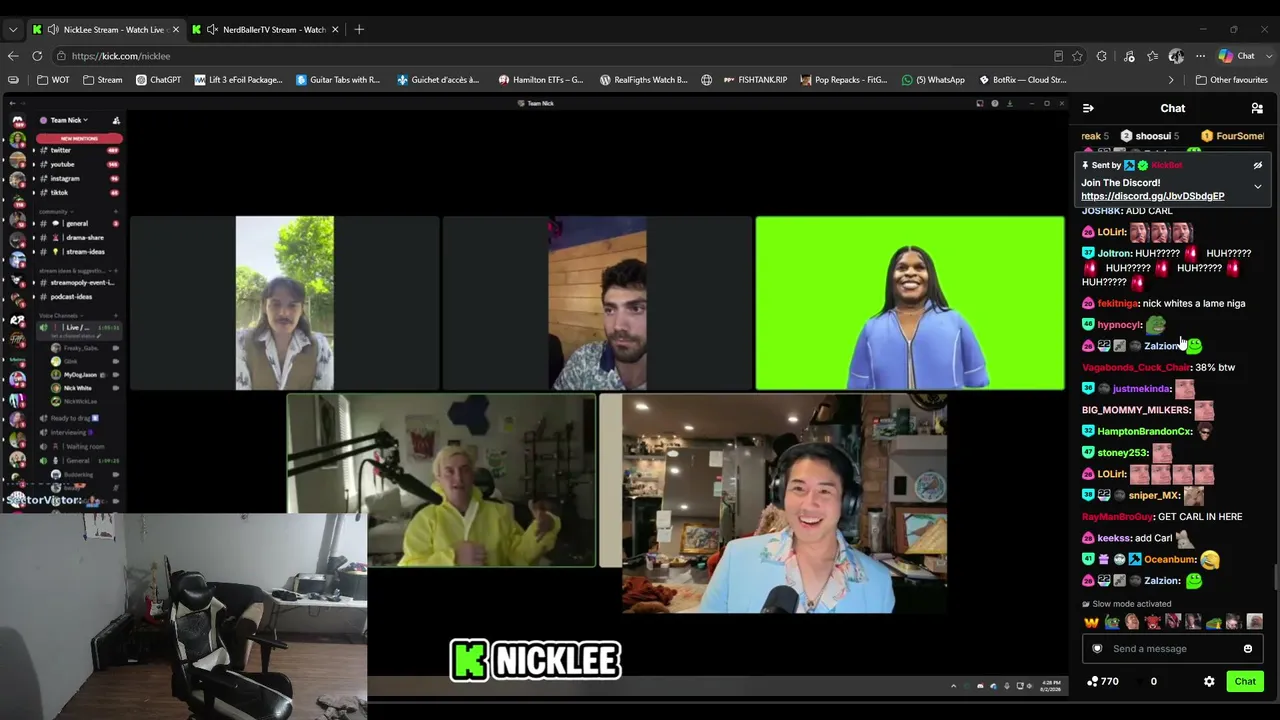Open the discord.gg invite link
The image size is (1280, 720).
pos(1152,196)
